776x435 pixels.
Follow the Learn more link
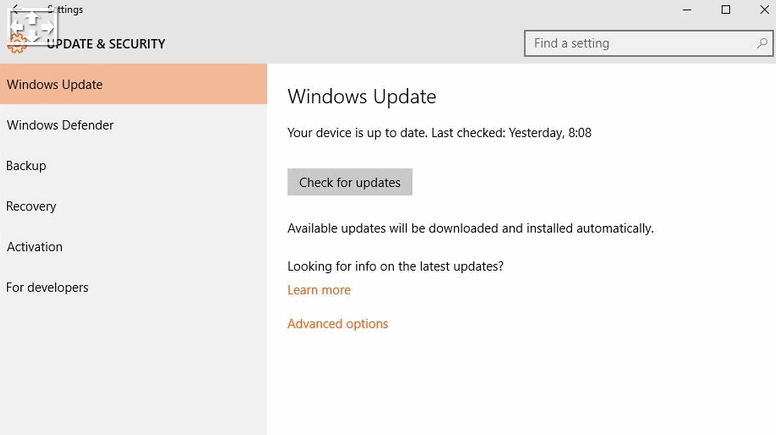click(x=319, y=290)
